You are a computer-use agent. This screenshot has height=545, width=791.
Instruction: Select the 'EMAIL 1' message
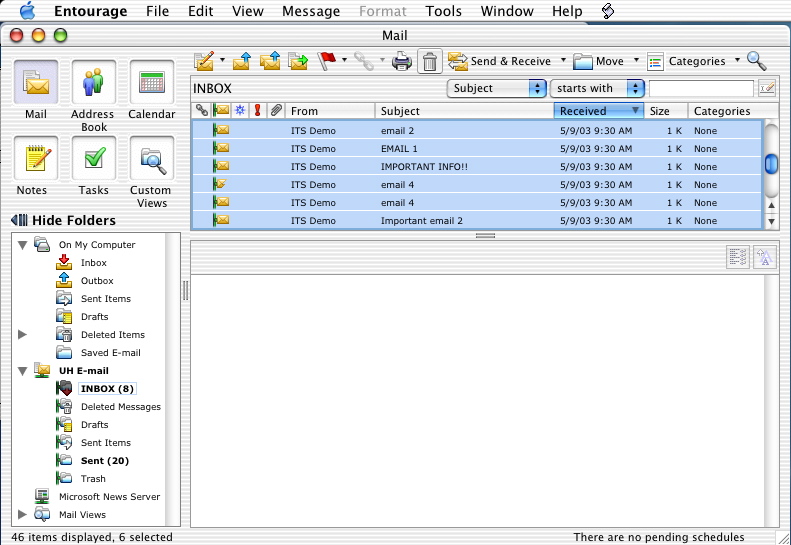(x=477, y=148)
